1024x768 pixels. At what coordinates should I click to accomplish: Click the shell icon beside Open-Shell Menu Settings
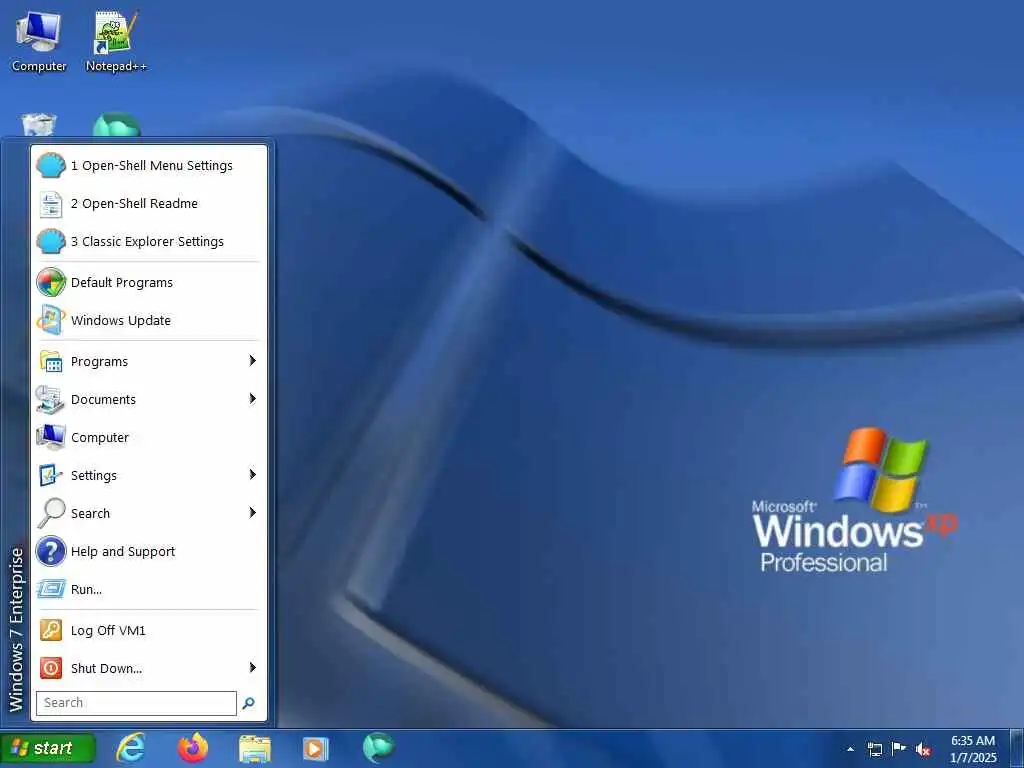click(x=51, y=166)
